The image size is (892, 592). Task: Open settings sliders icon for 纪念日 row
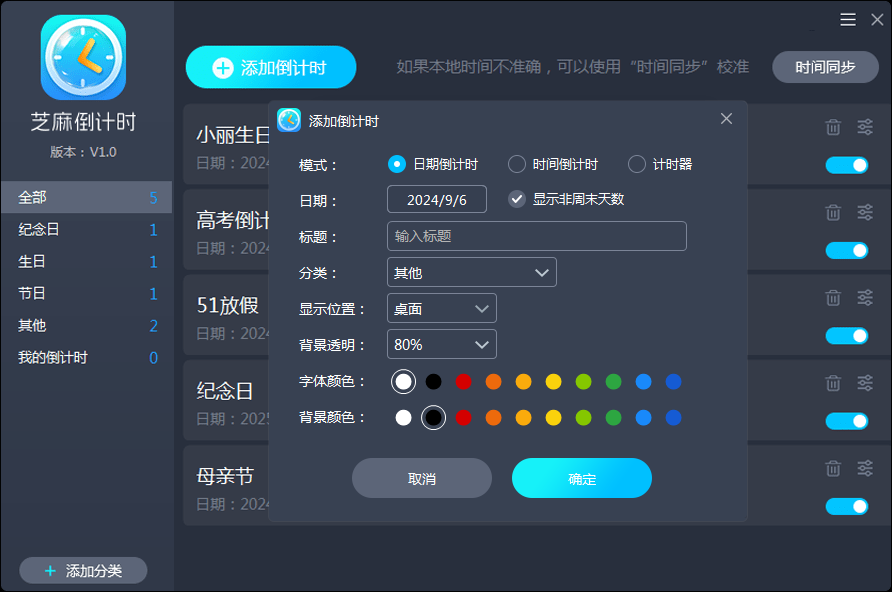tap(865, 383)
